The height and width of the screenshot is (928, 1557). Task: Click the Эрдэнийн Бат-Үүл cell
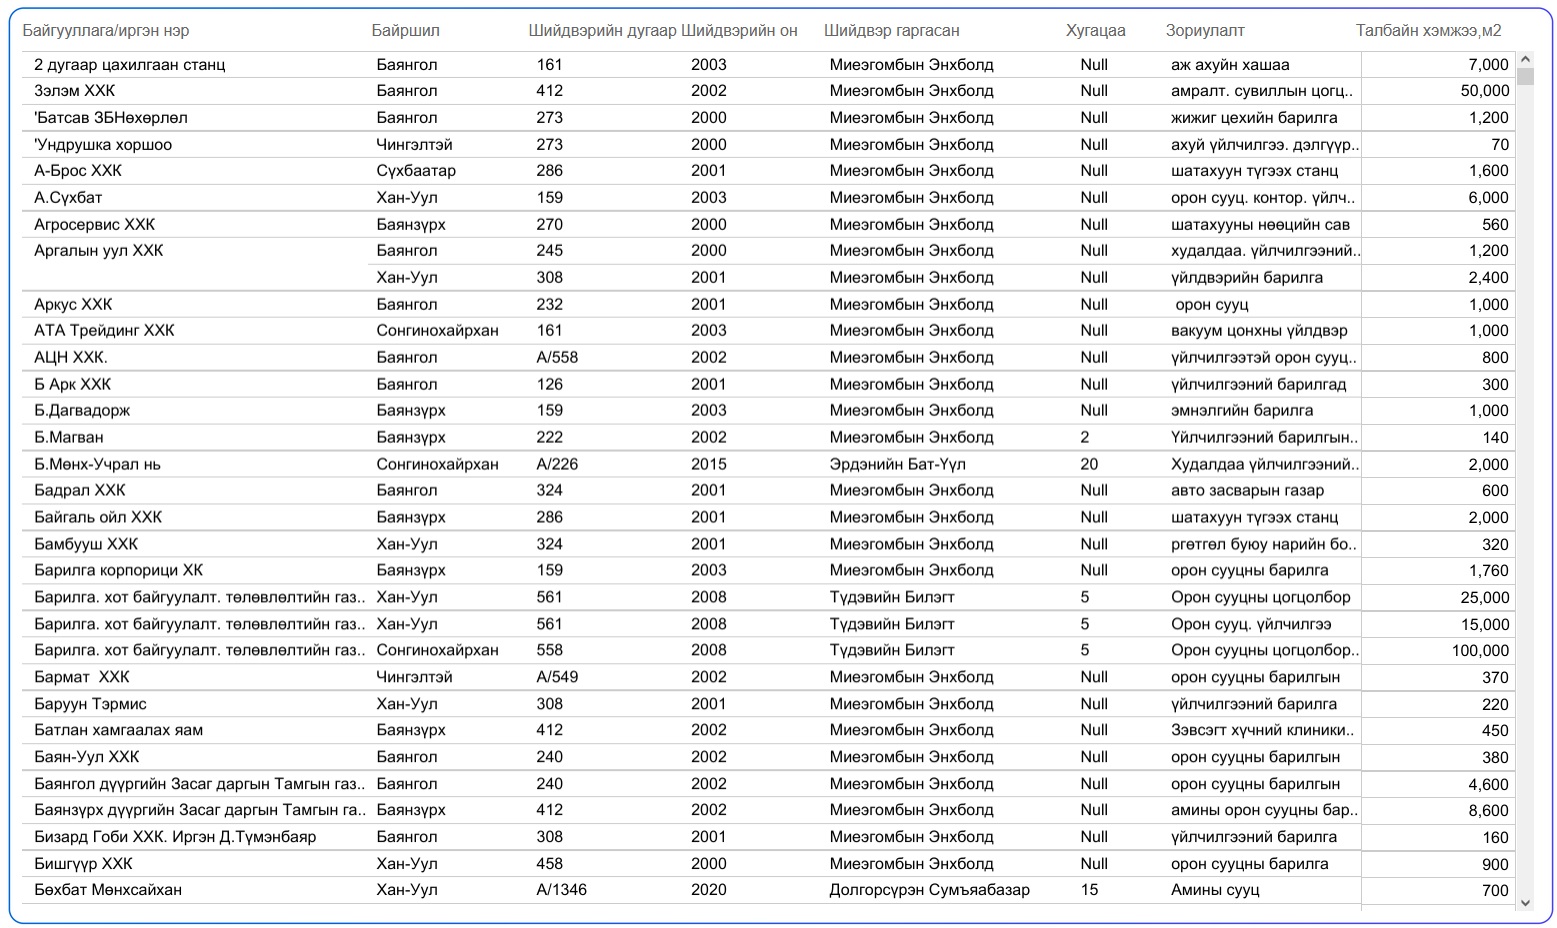(897, 464)
